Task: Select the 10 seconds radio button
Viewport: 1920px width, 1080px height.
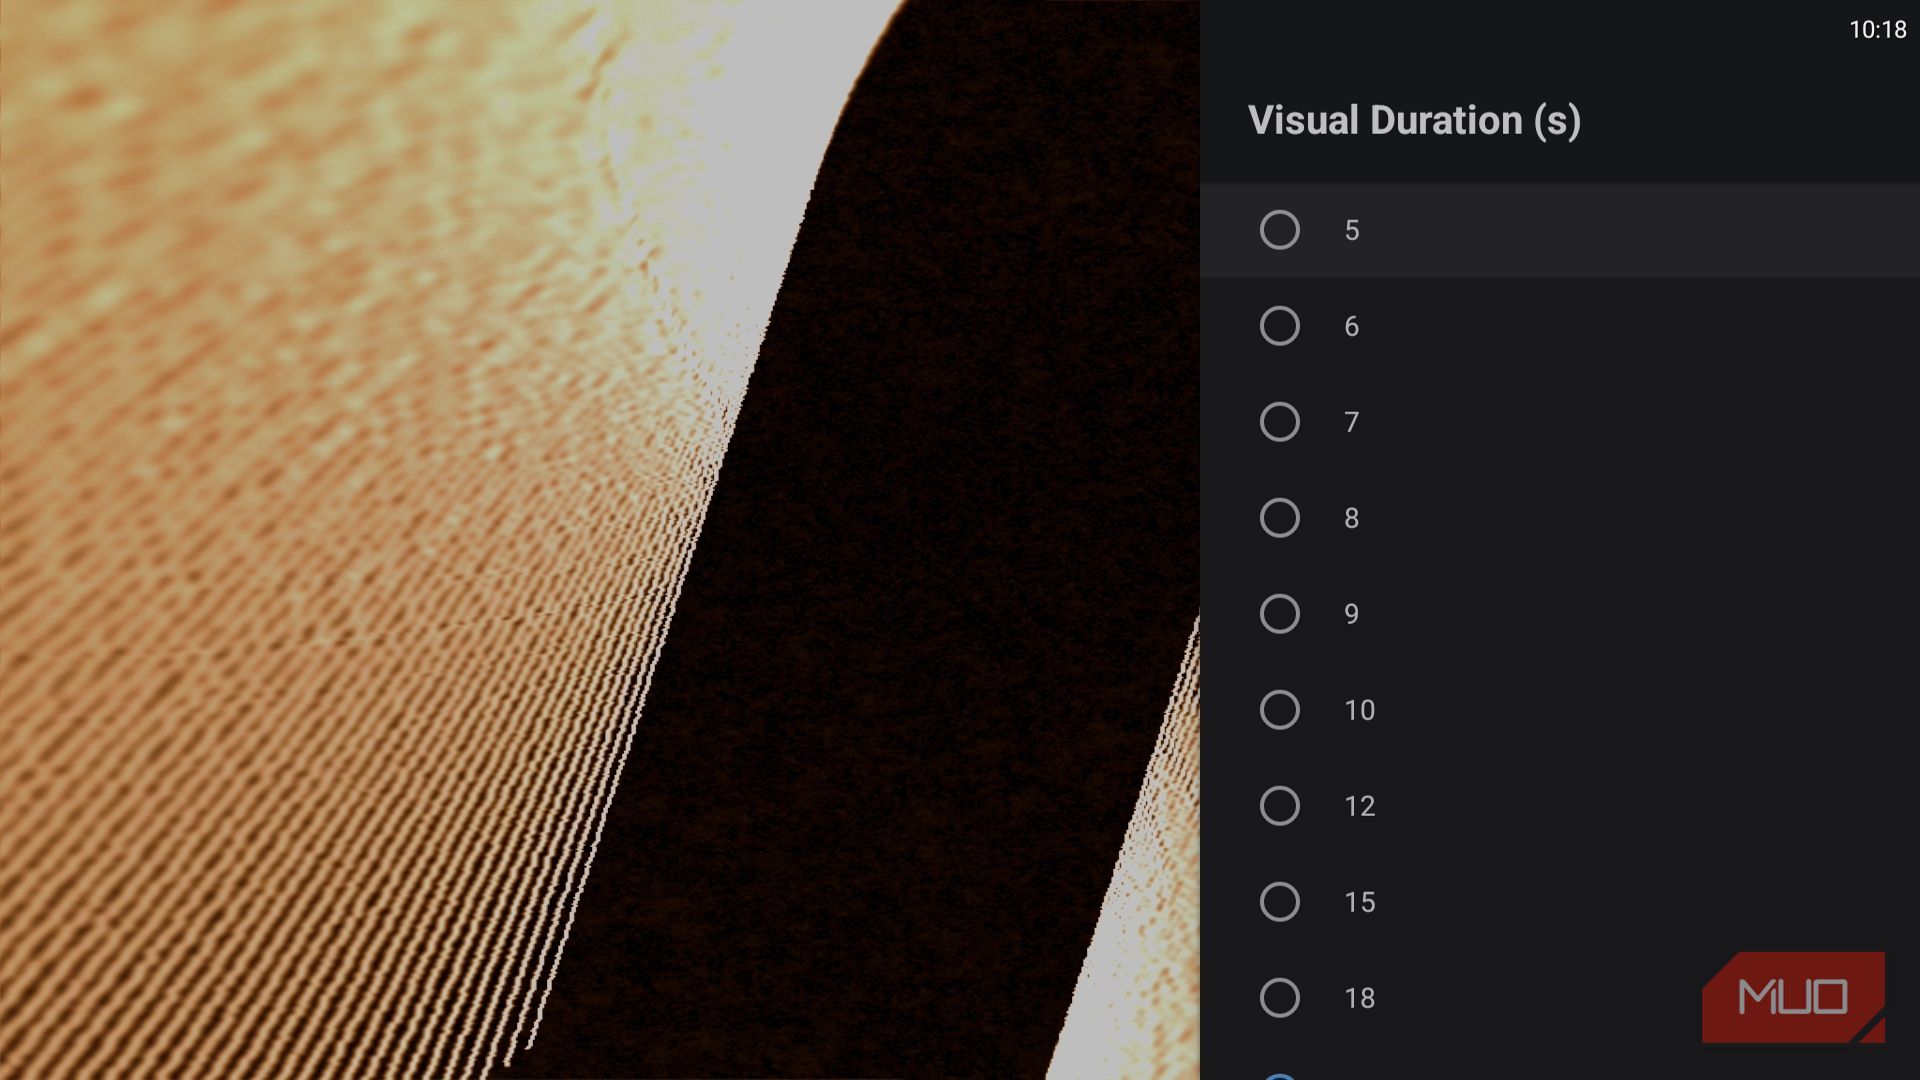Action: click(x=1279, y=710)
